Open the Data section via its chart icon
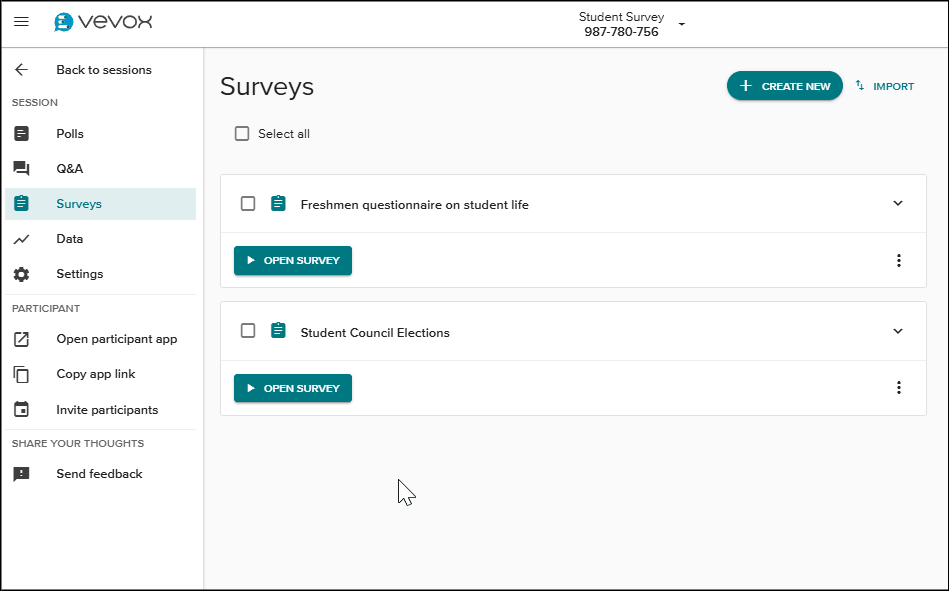 tap(21, 238)
